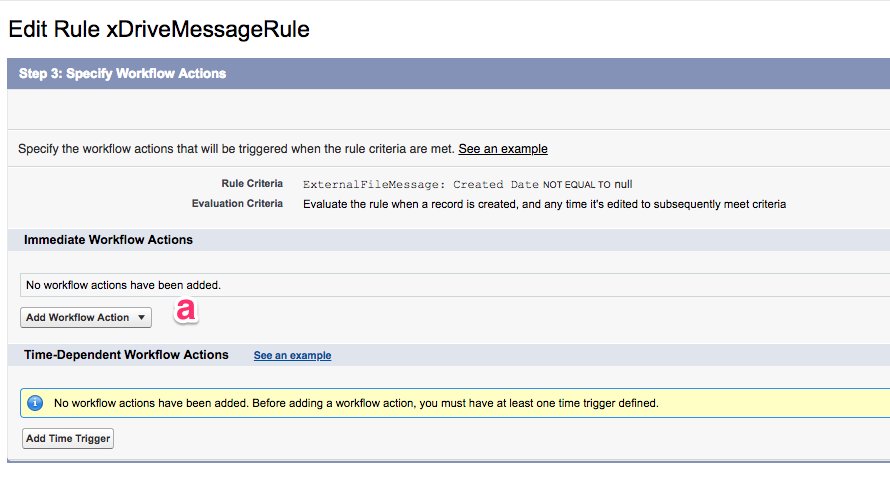This screenshot has width=890, height=500.
Task: Click the Immediate Workflow Actions section heading
Action: [x=108, y=240]
